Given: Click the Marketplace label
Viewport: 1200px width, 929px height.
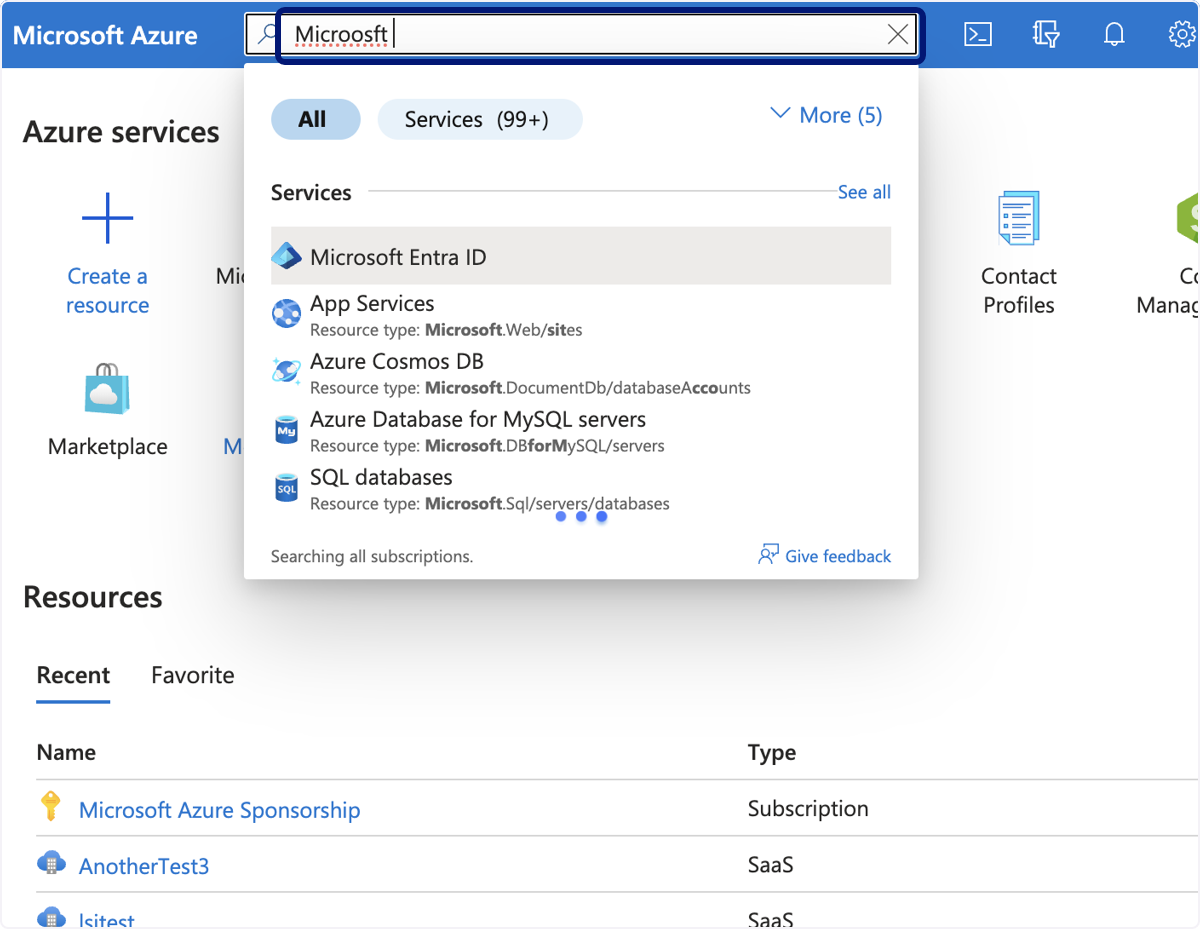Looking at the screenshot, I should pyautogui.click(x=107, y=446).
